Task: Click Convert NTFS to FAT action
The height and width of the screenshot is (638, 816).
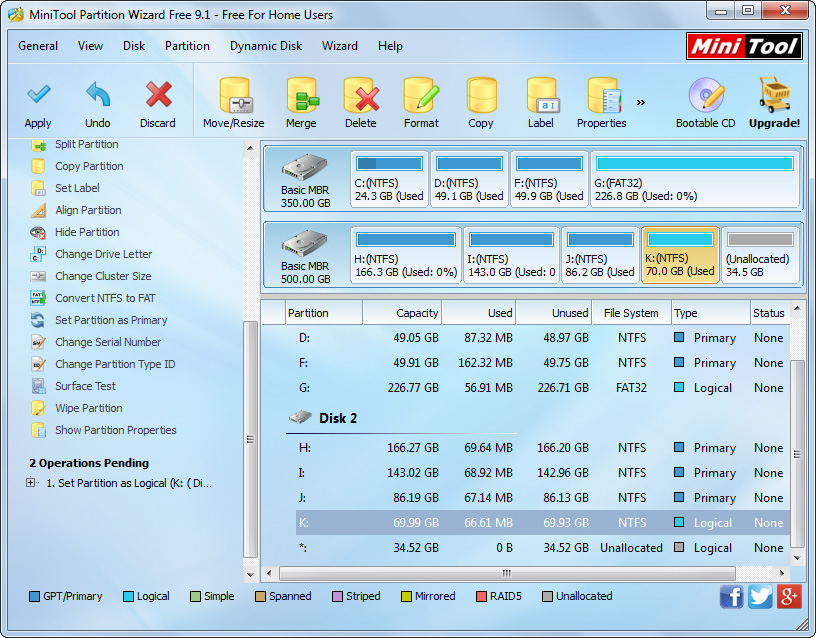Action: [105, 298]
